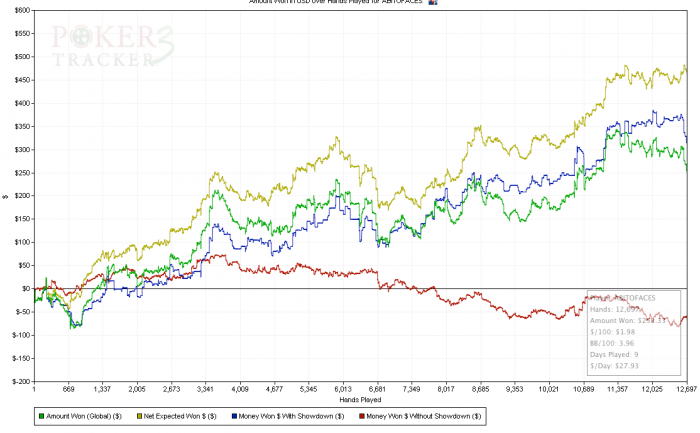700x433 pixels.
Task: Click the '$0' y-axis label
Action: click(26, 289)
